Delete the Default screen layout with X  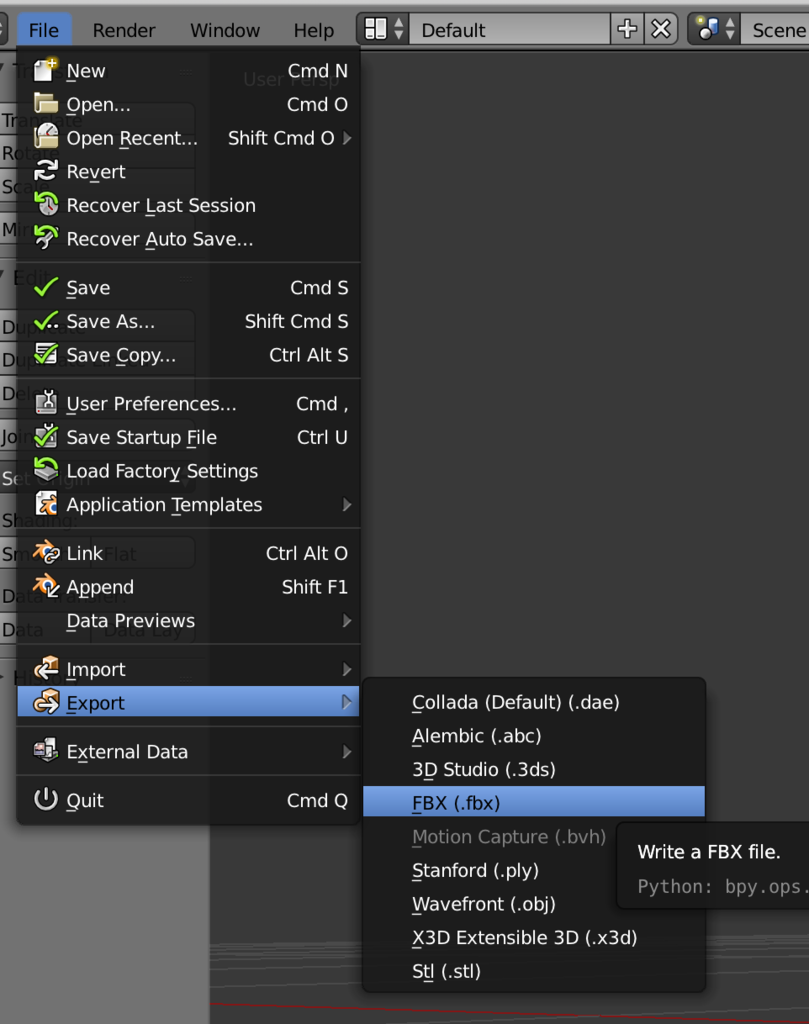661,29
